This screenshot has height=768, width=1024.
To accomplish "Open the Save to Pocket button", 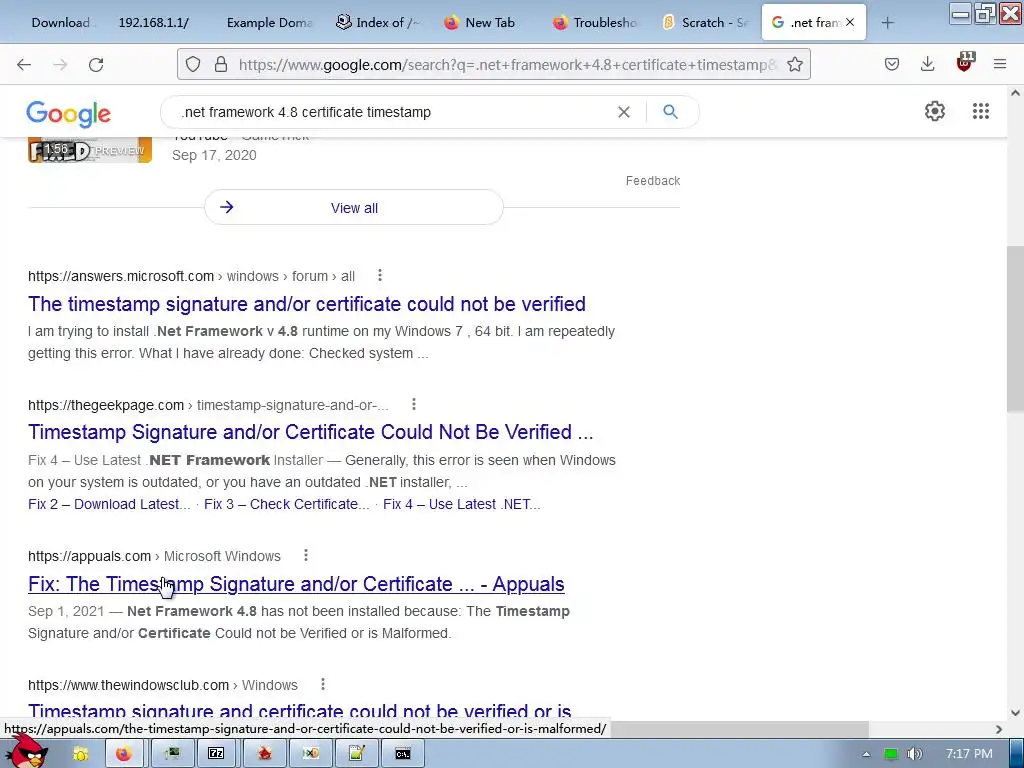I will (891, 64).
